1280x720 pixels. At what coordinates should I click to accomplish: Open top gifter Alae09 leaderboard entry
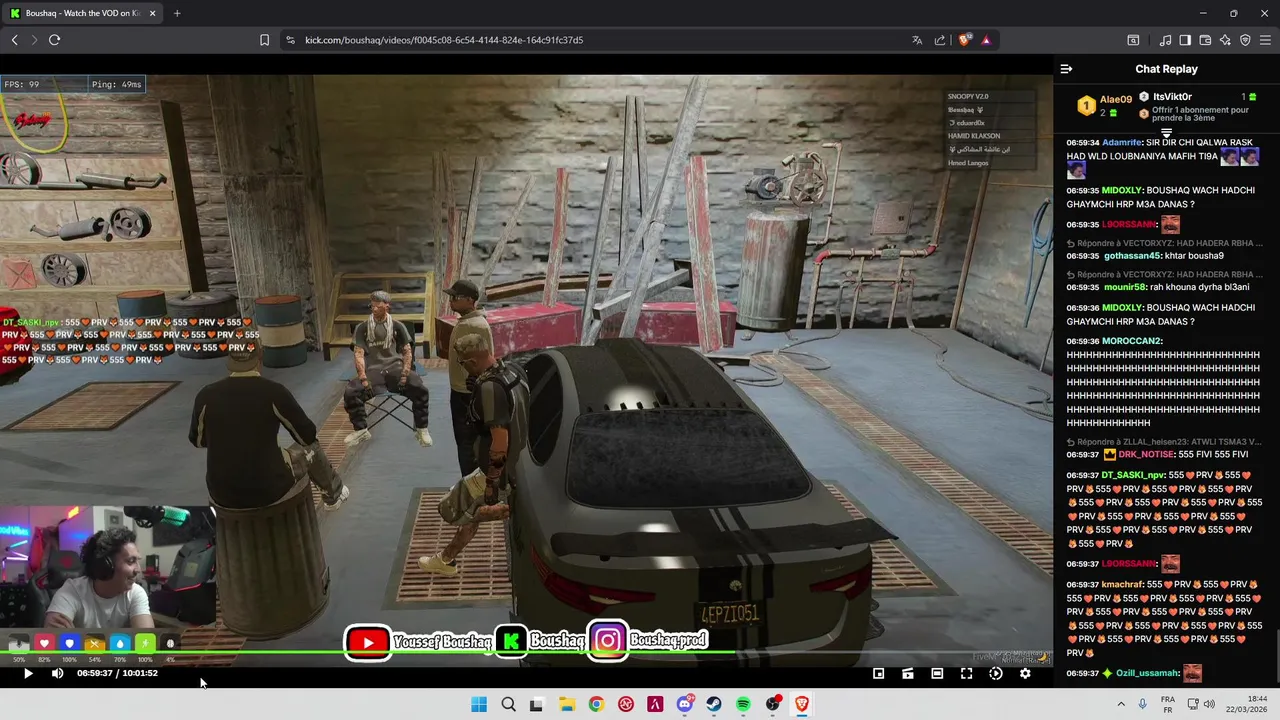(1104, 105)
